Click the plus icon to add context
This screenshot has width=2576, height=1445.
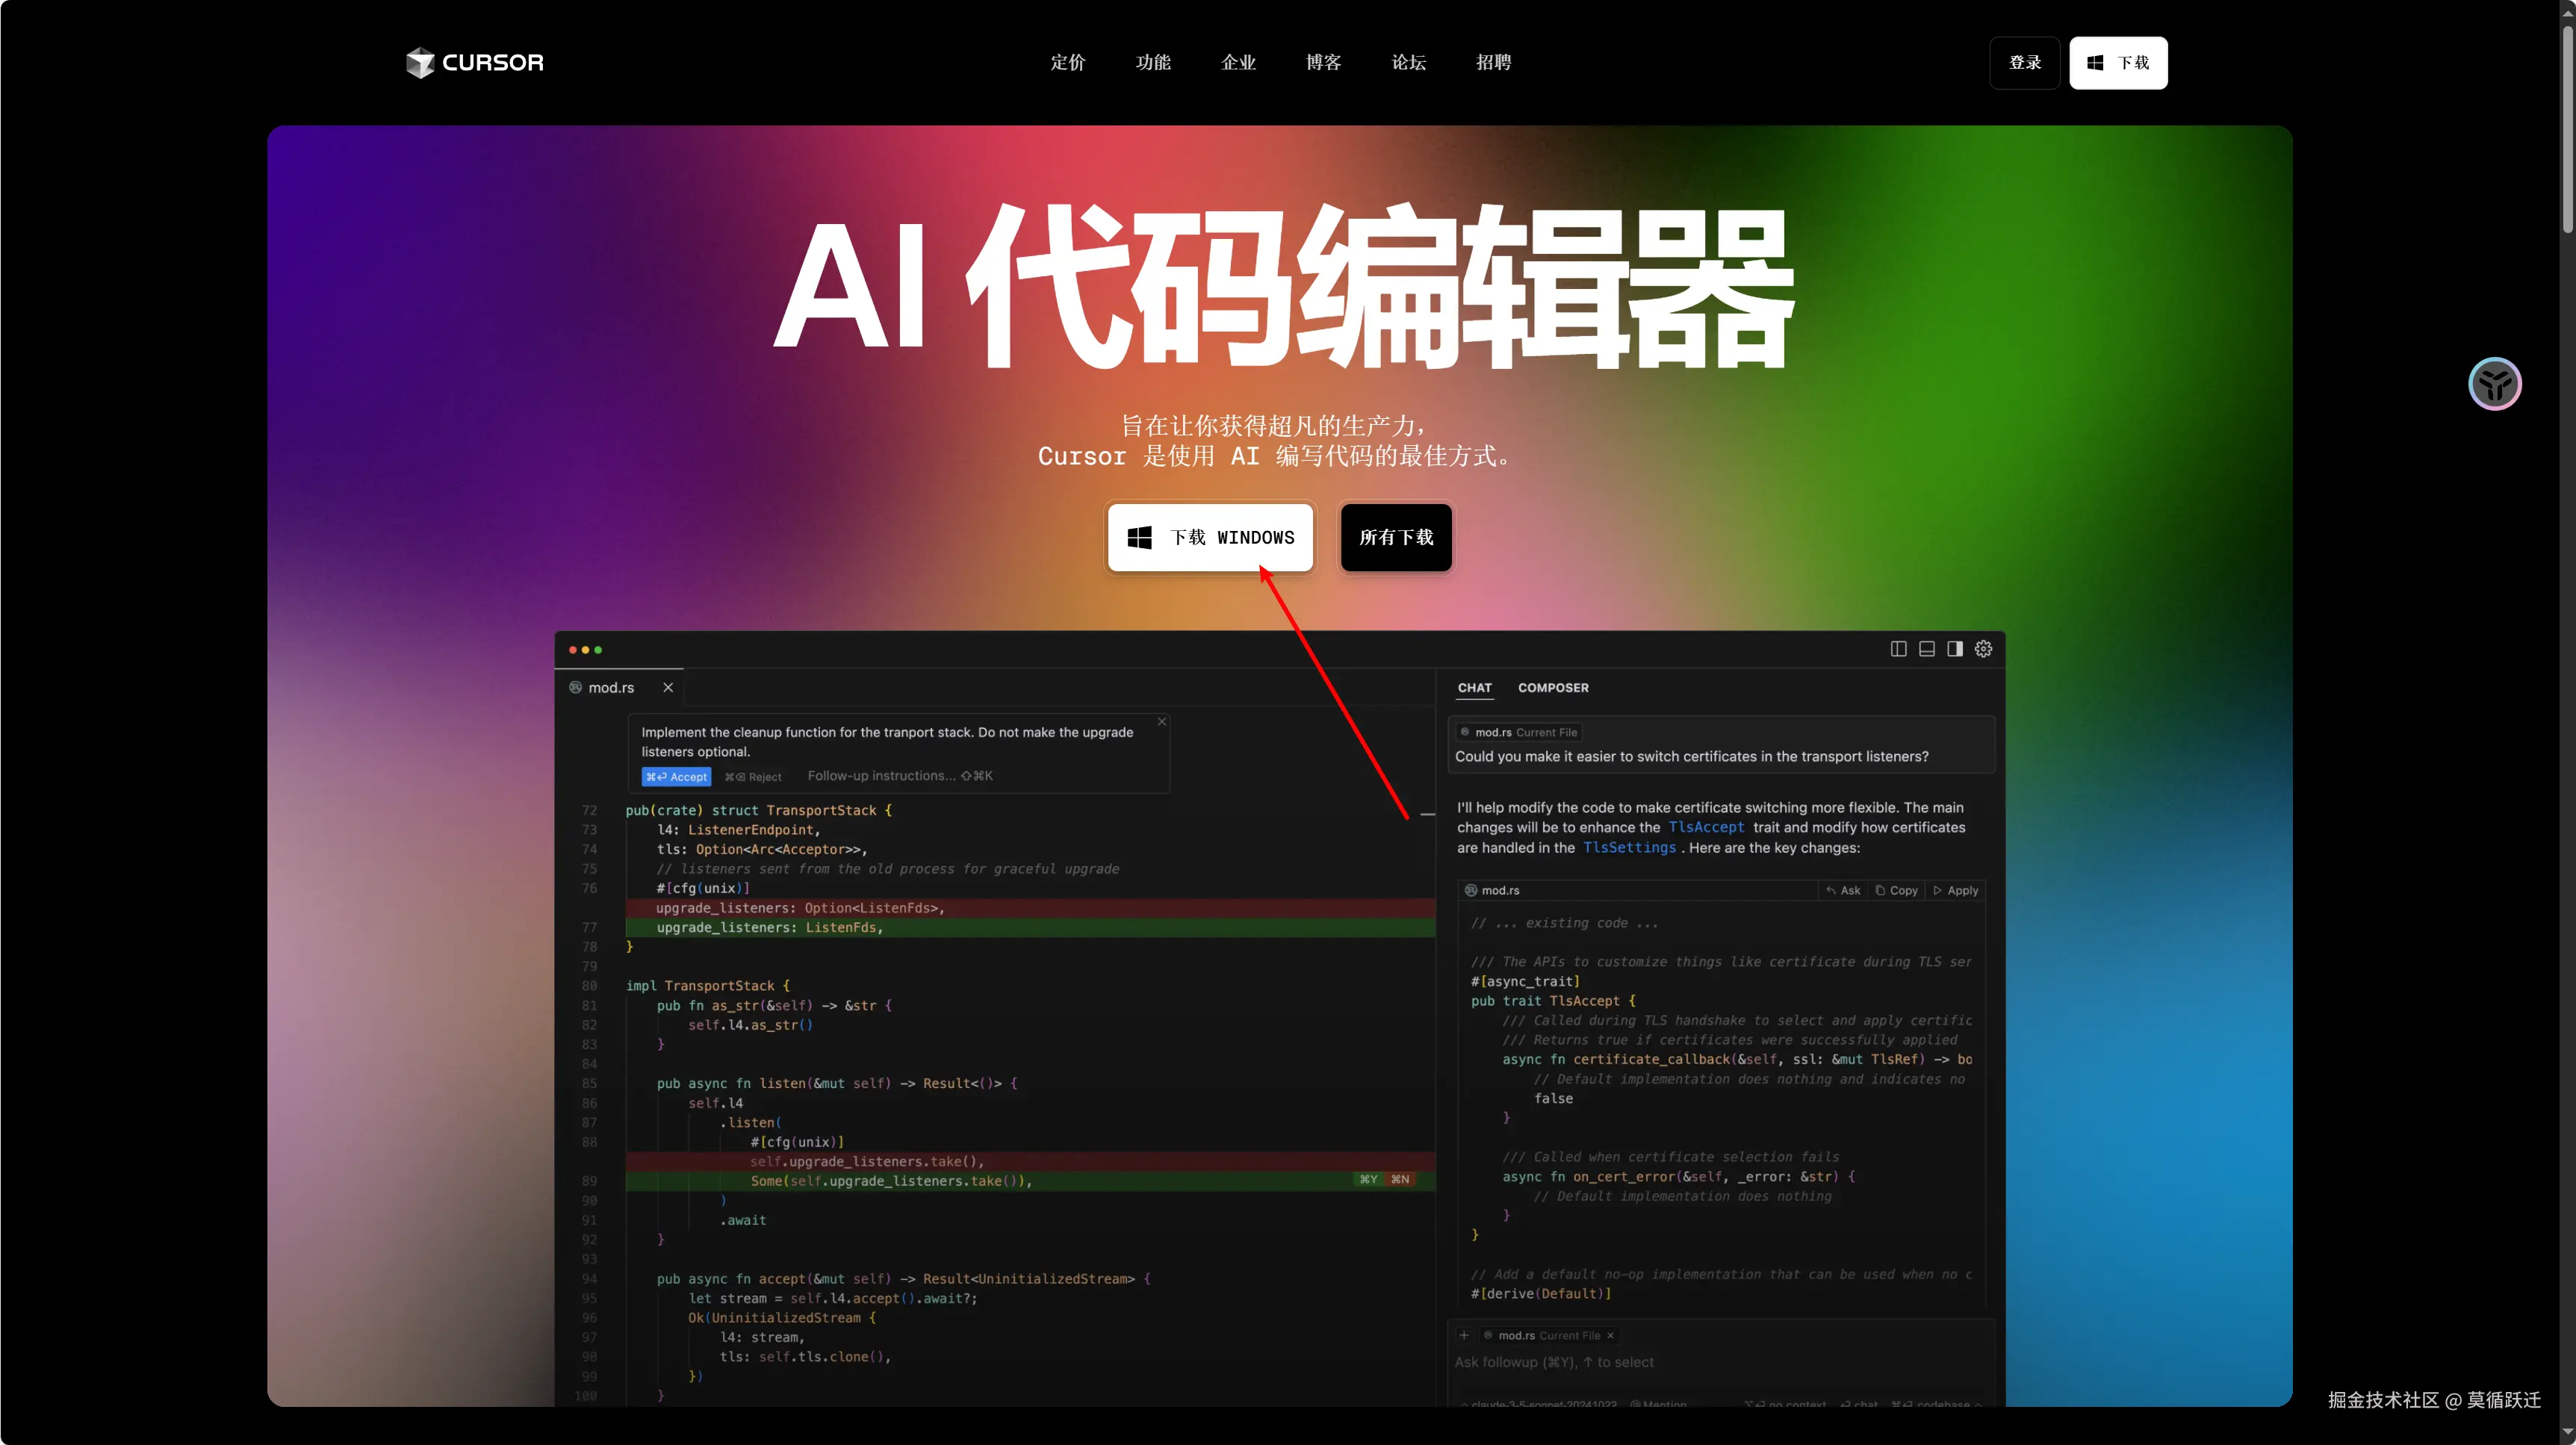1464,1335
